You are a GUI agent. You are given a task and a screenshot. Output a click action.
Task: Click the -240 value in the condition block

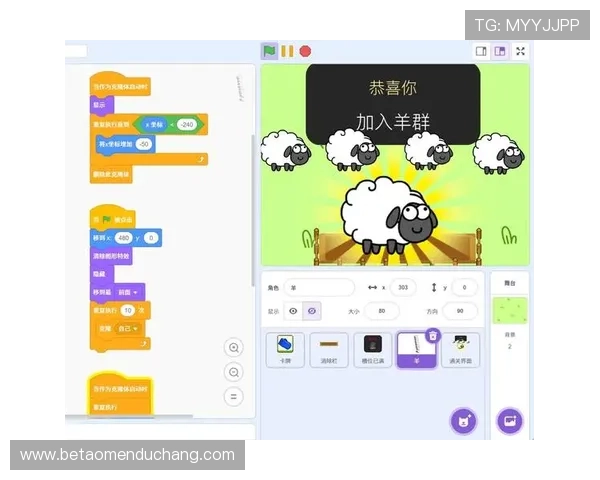187,124
